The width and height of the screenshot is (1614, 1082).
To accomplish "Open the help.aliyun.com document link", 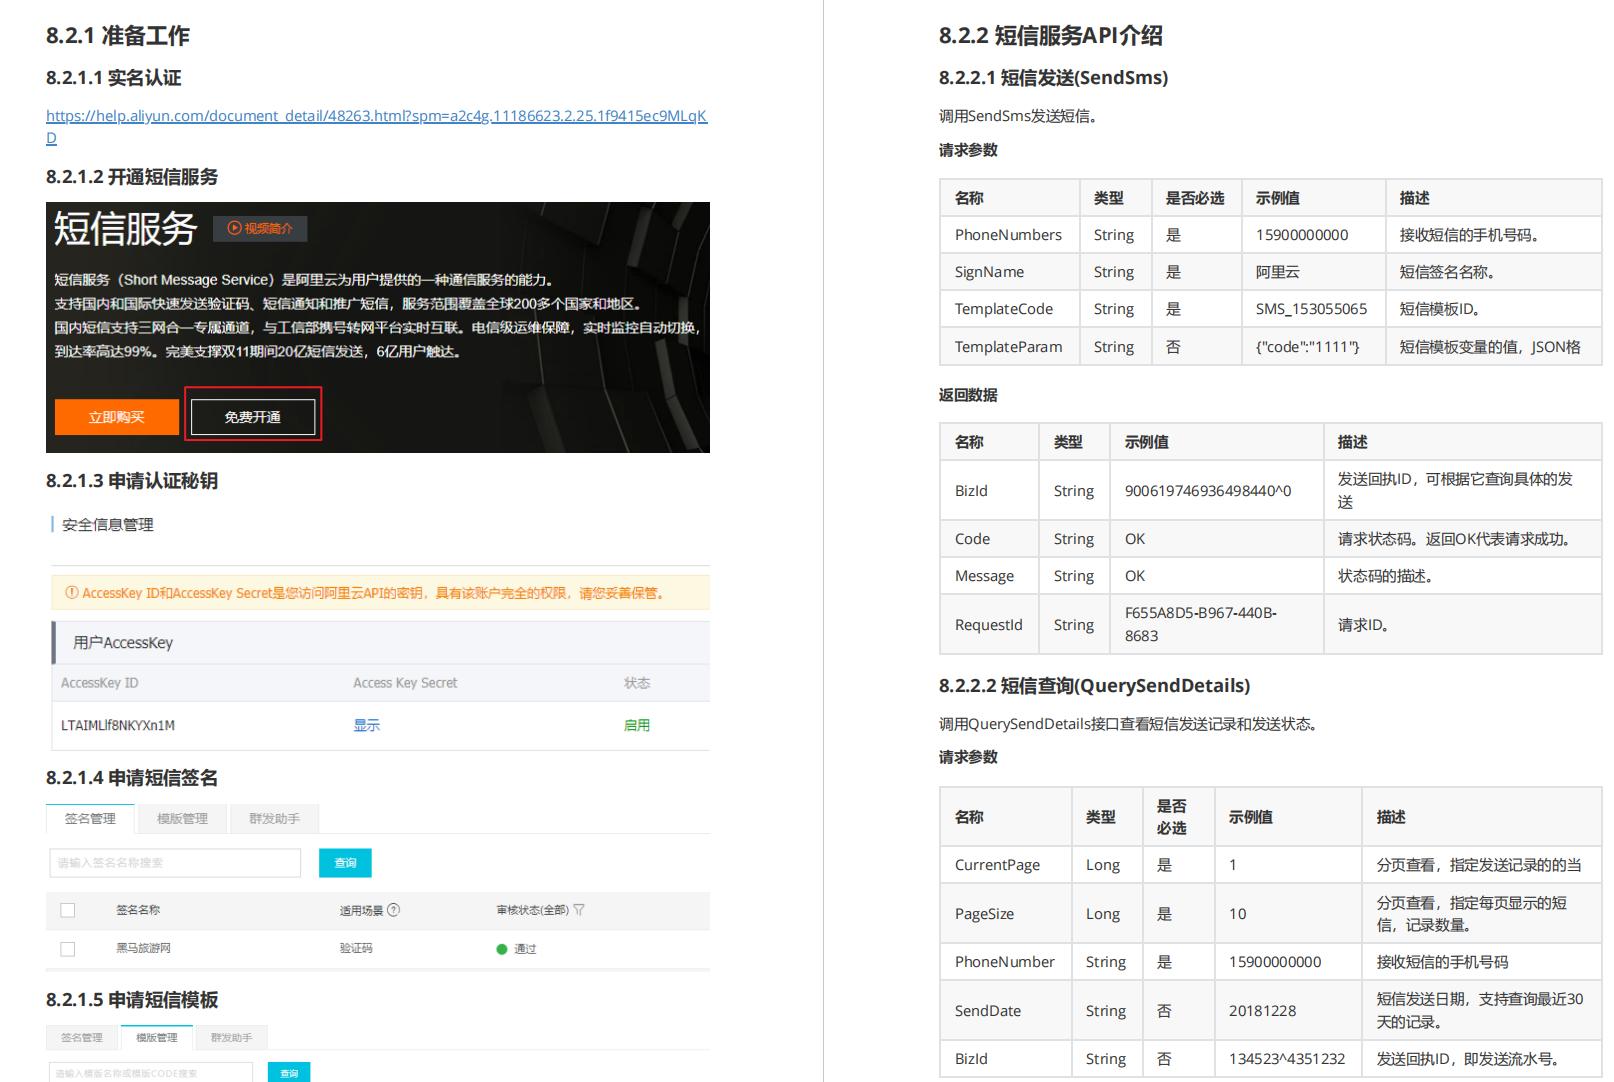I will pyautogui.click(x=376, y=116).
